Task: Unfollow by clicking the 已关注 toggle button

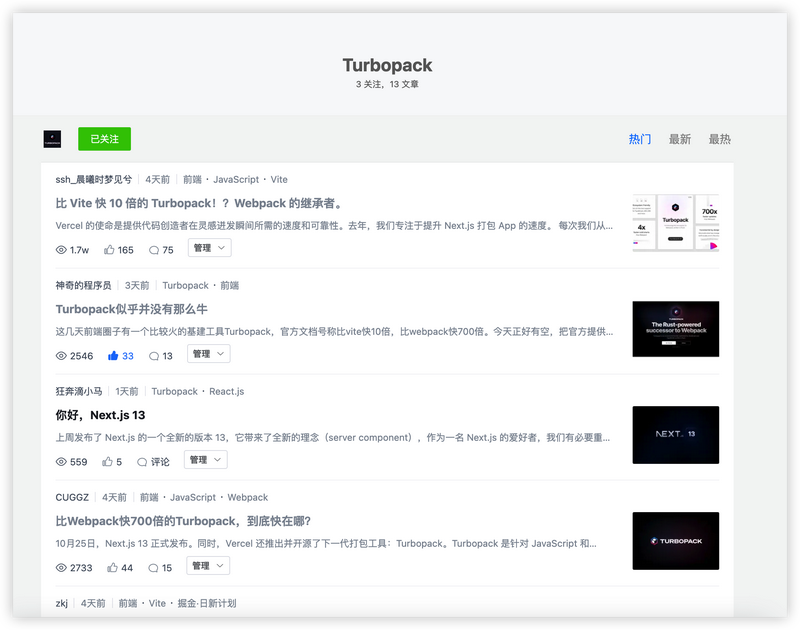Action: (x=104, y=138)
